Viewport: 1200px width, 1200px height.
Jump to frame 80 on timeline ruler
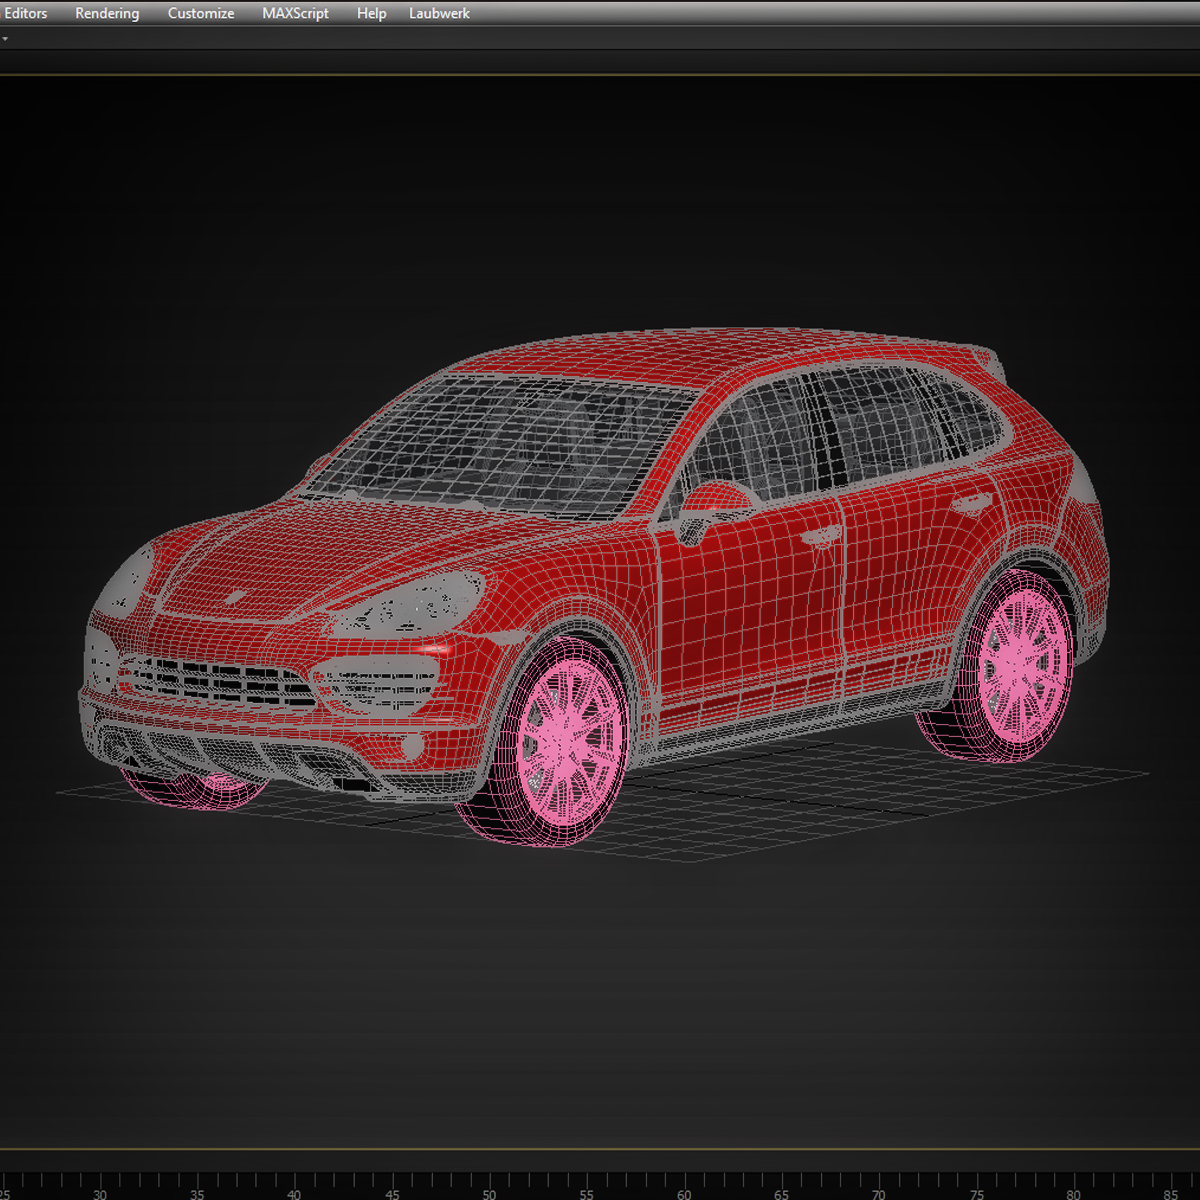coord(1073,1193)
